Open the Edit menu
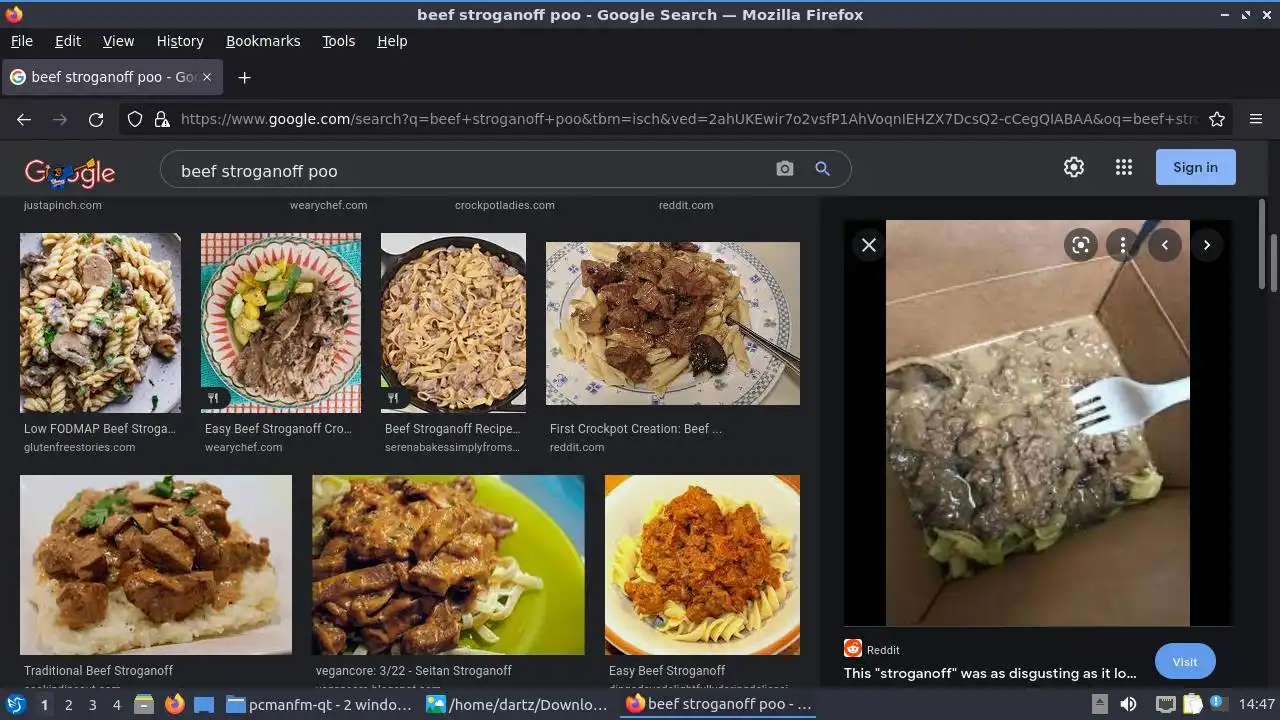The image size is (1280, 720). click(x=68, y=41)
